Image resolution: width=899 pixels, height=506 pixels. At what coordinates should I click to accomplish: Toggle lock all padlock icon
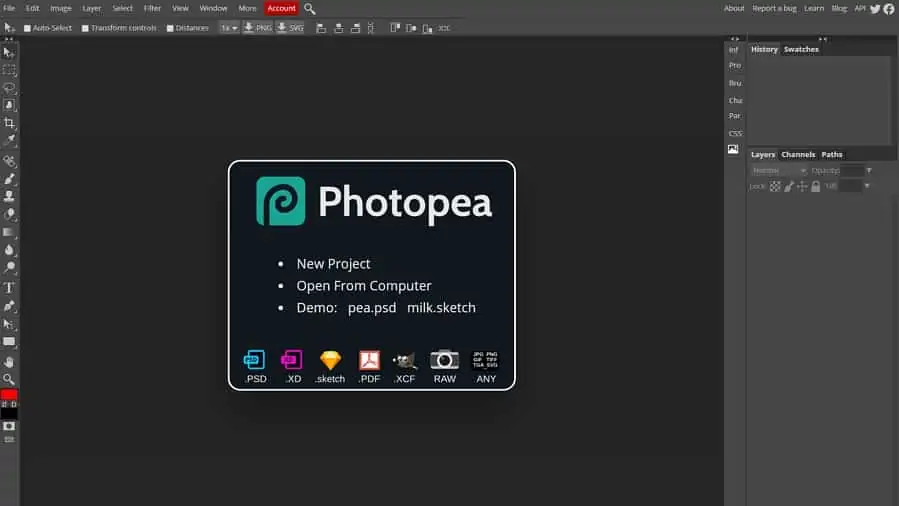click(x=815, y=186)
